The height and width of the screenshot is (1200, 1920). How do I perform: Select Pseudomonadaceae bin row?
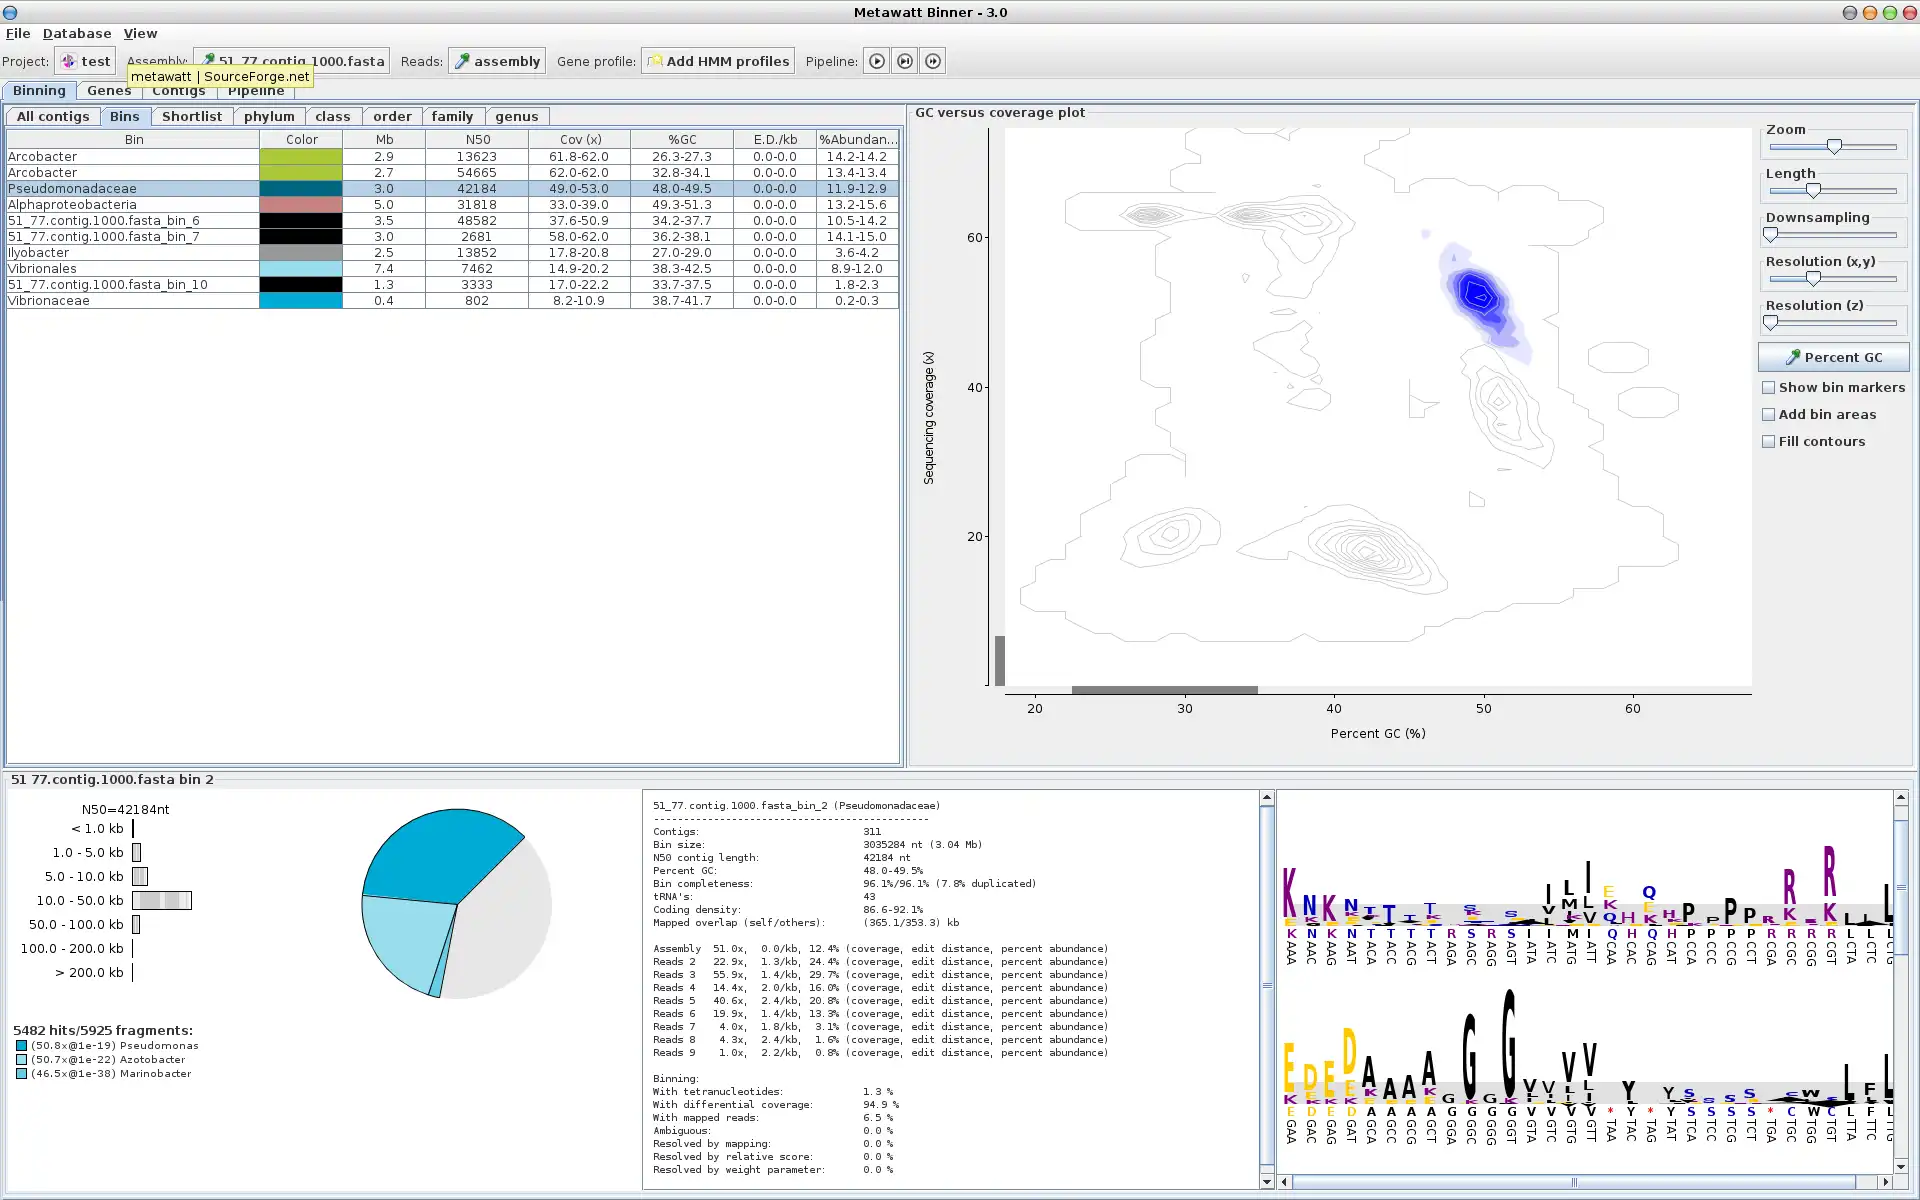coord(70,188)
